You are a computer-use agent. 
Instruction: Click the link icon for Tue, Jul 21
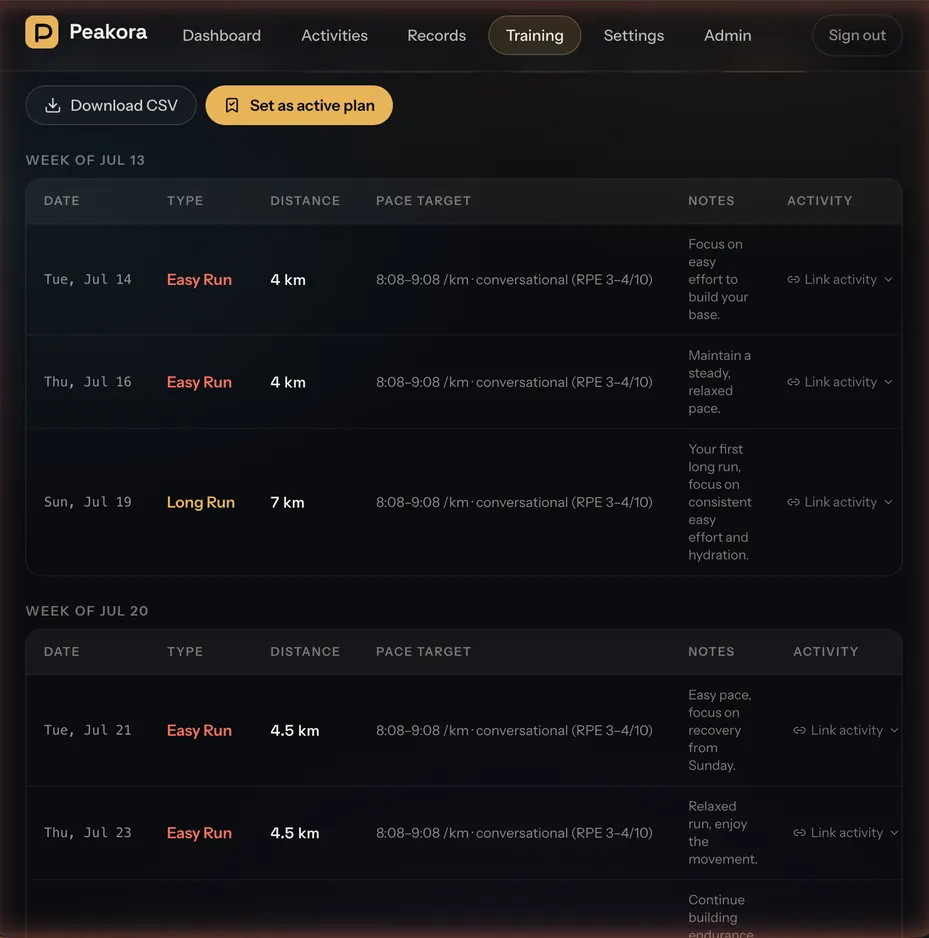click(x=799, y=730)
